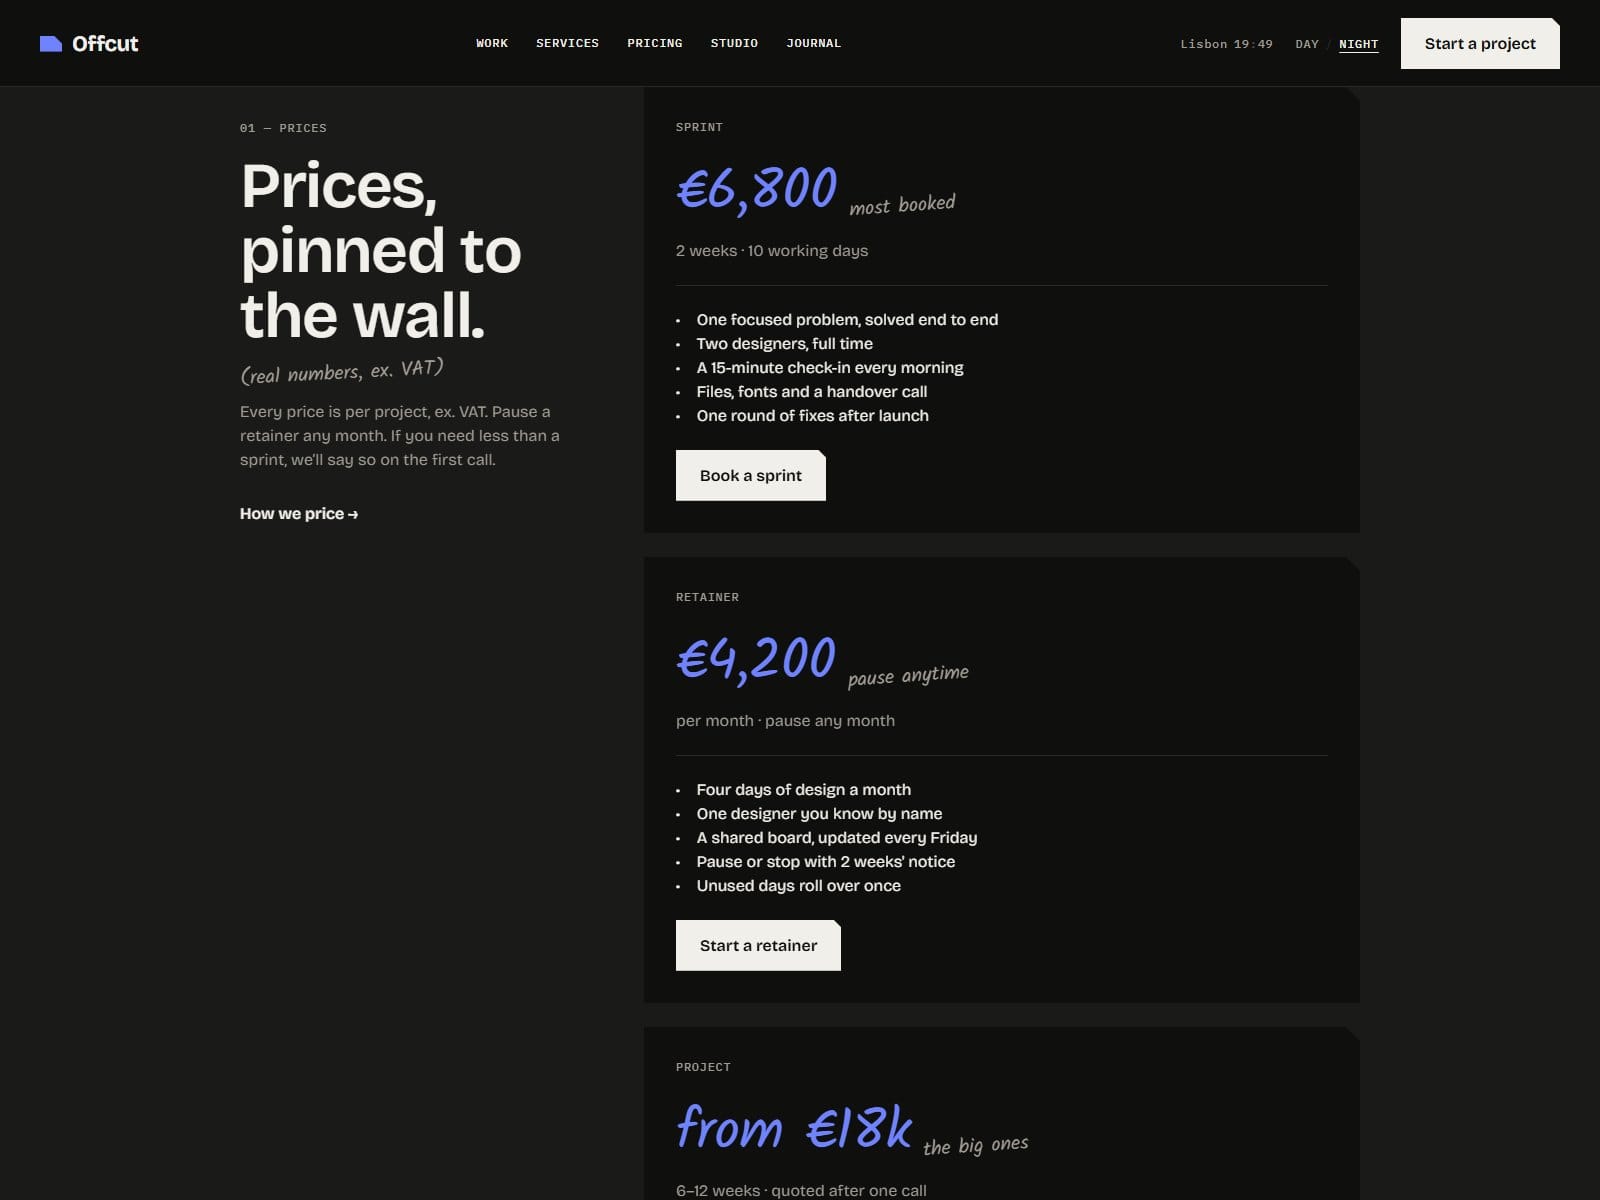Click the from €18k project price

(x=794, y=1128)
